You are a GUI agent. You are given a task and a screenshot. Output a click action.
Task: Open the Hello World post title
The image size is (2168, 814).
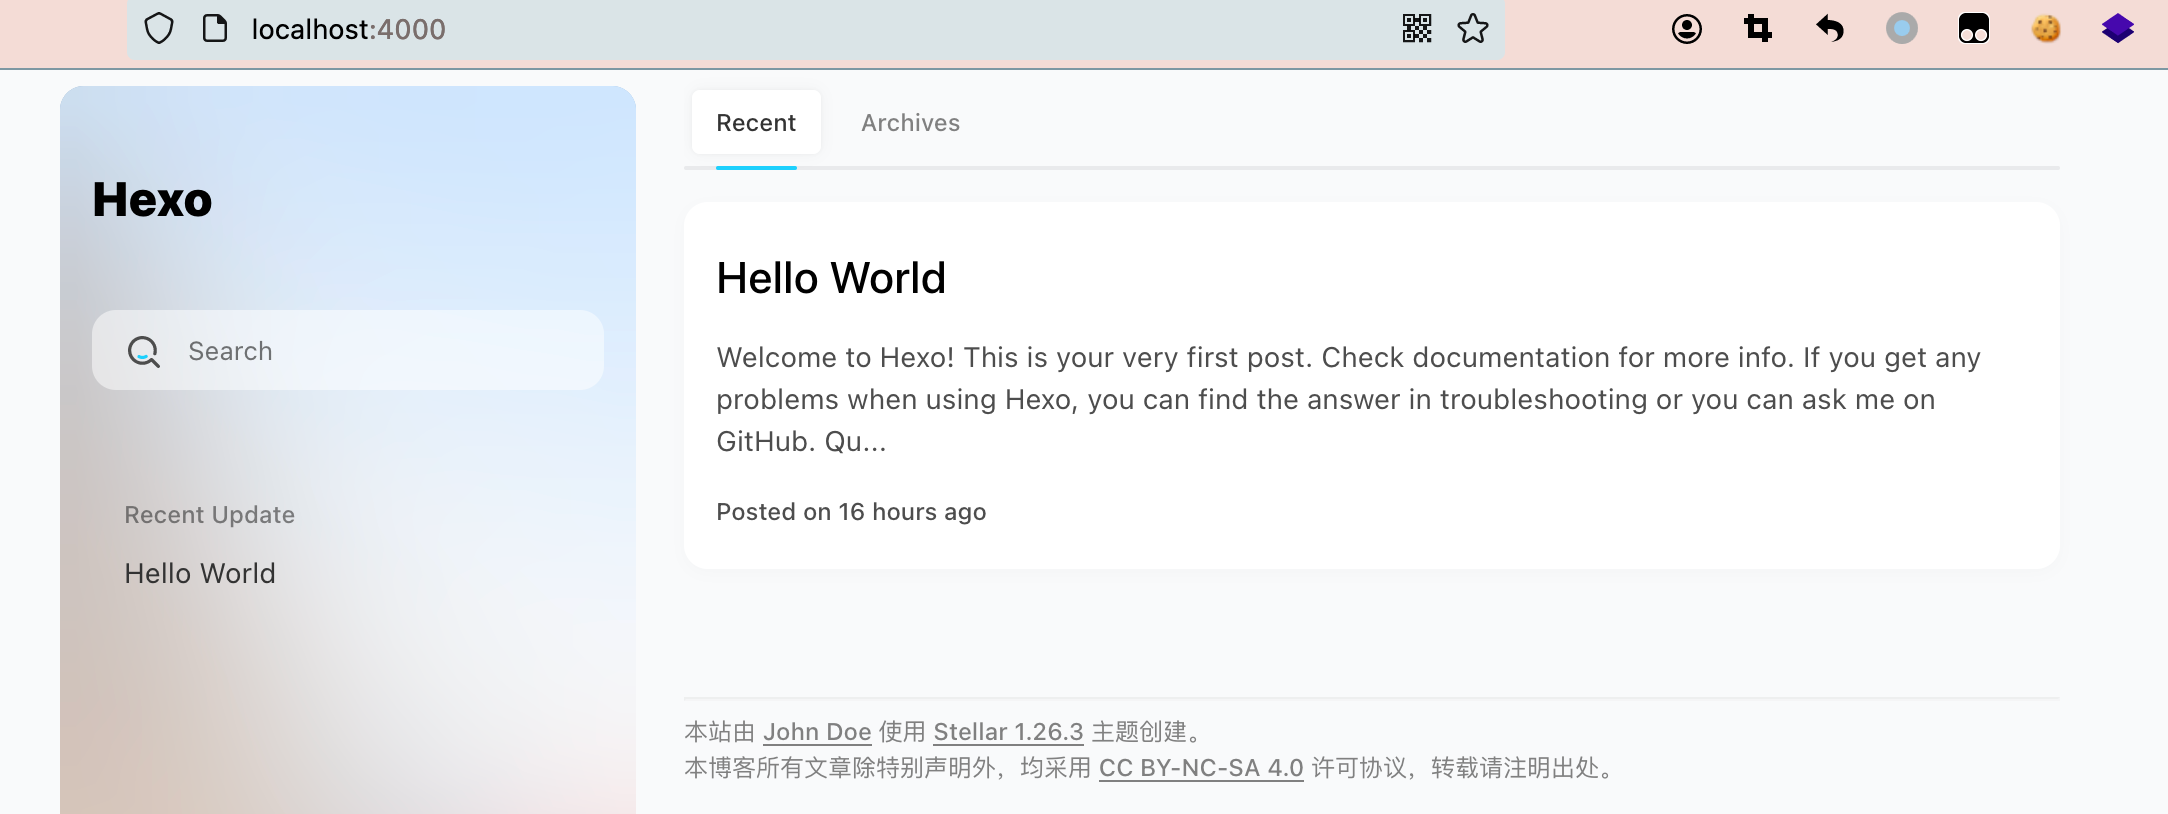(831, 278)
